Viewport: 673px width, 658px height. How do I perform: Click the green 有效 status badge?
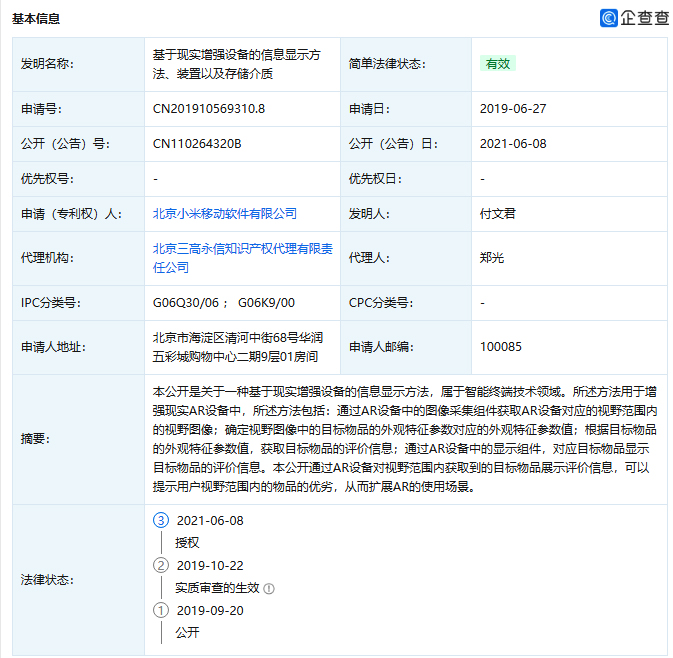click(497, 63)
